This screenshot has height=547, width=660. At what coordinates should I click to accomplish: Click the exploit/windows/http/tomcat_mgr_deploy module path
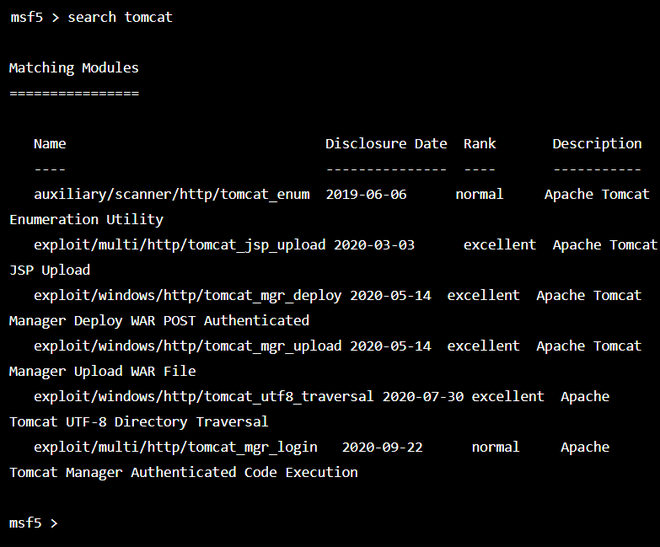pos(188,295)
